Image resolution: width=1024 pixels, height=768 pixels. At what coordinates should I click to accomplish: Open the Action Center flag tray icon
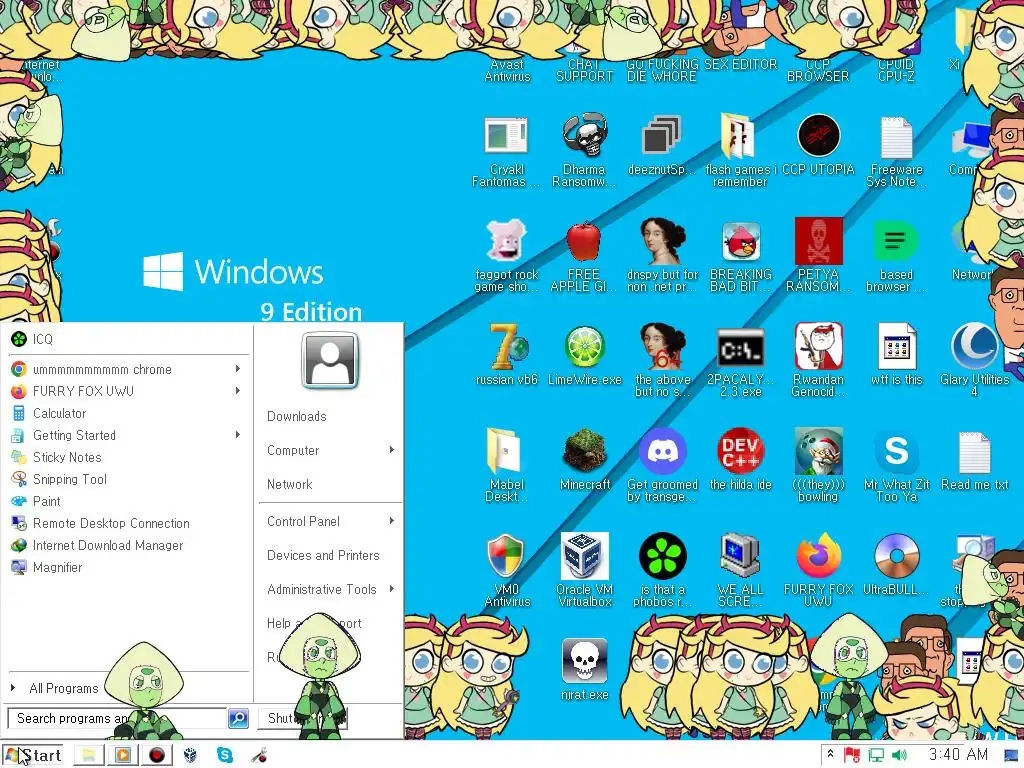[852, 756]
